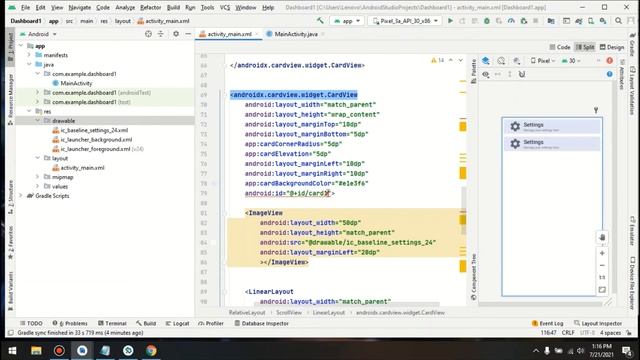The height and width of the screenshot is (360, 640).
Task: Click the first Settings card in preview
Action: click(552, 127)
